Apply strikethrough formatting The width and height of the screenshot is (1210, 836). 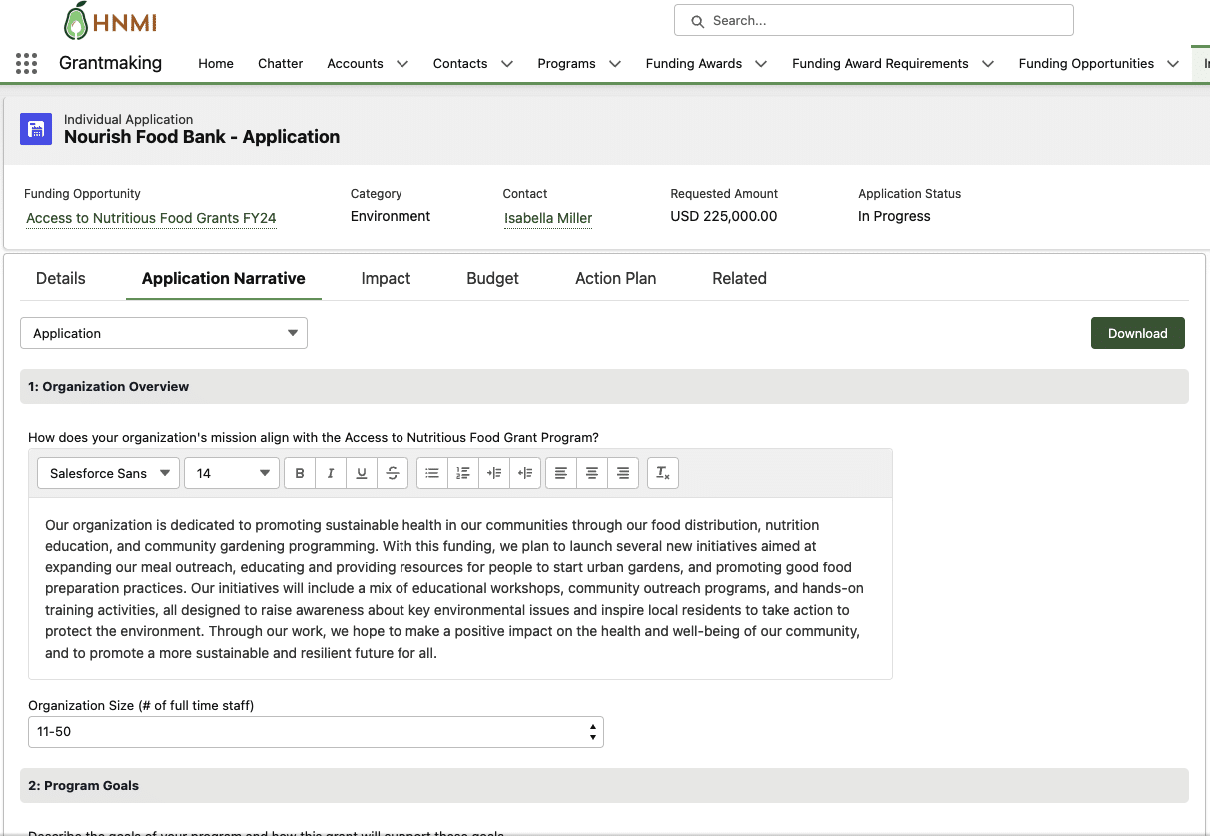tap(393, 473)
